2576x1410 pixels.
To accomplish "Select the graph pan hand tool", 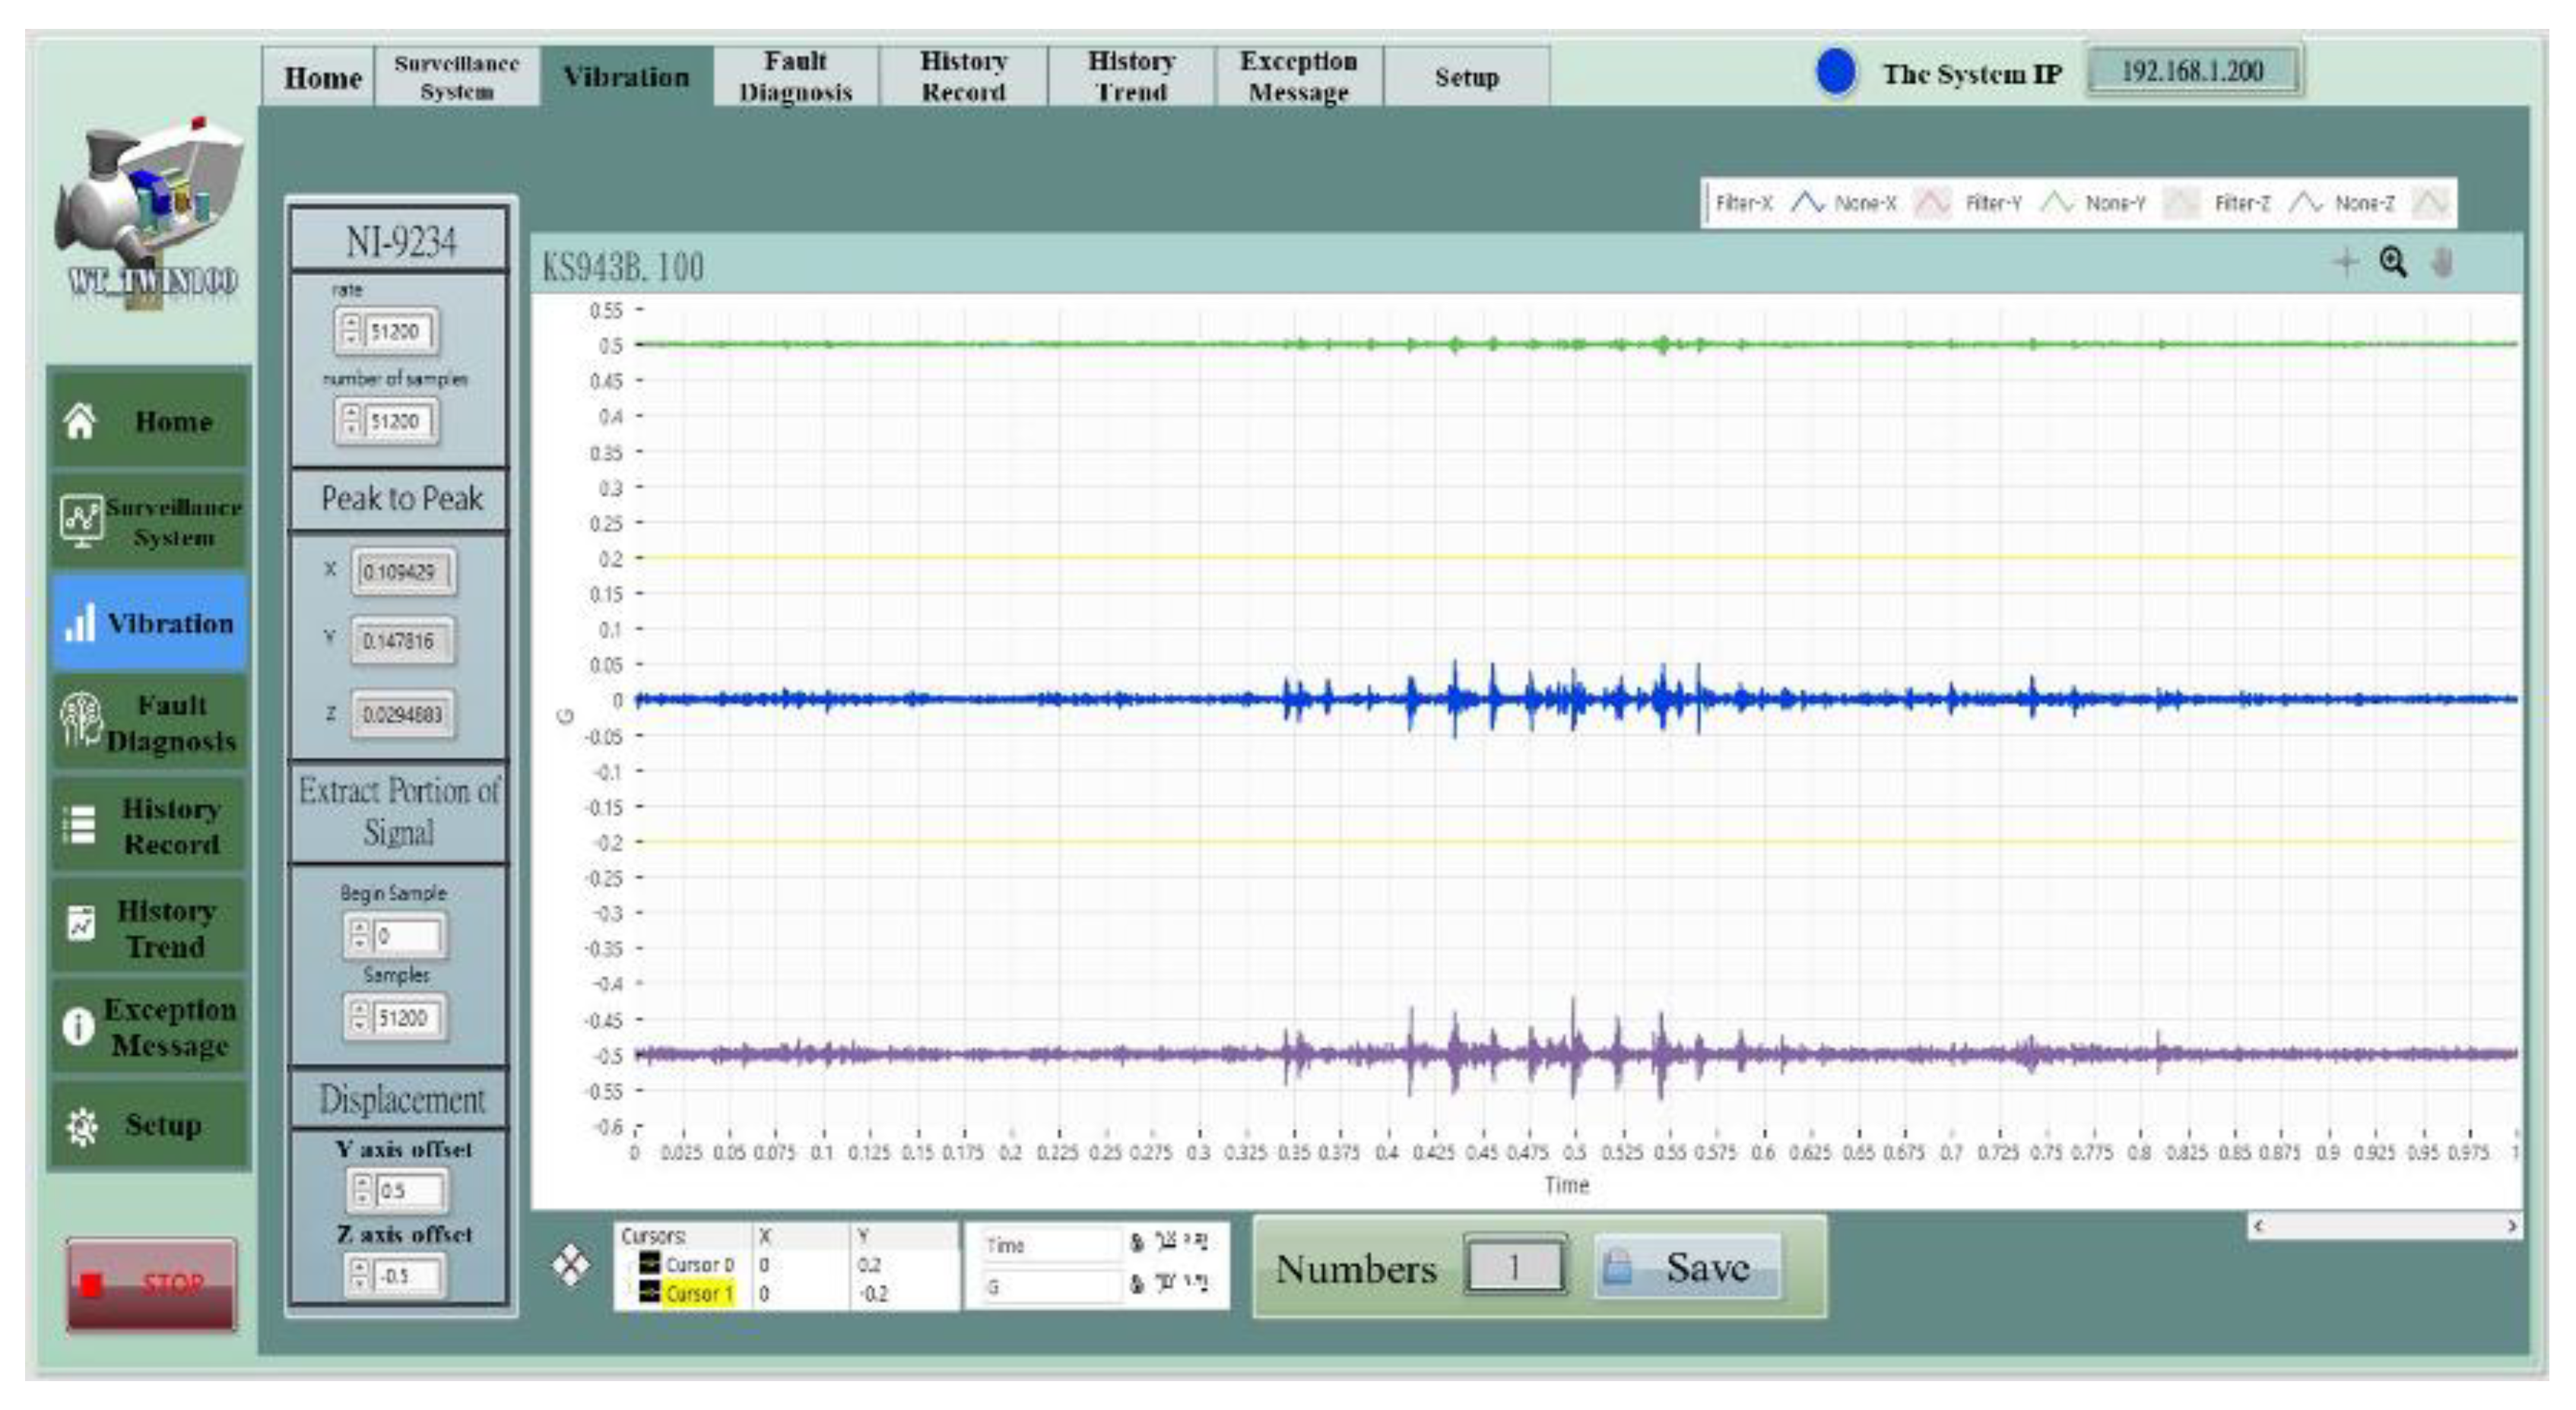I will coord(2441,263).
